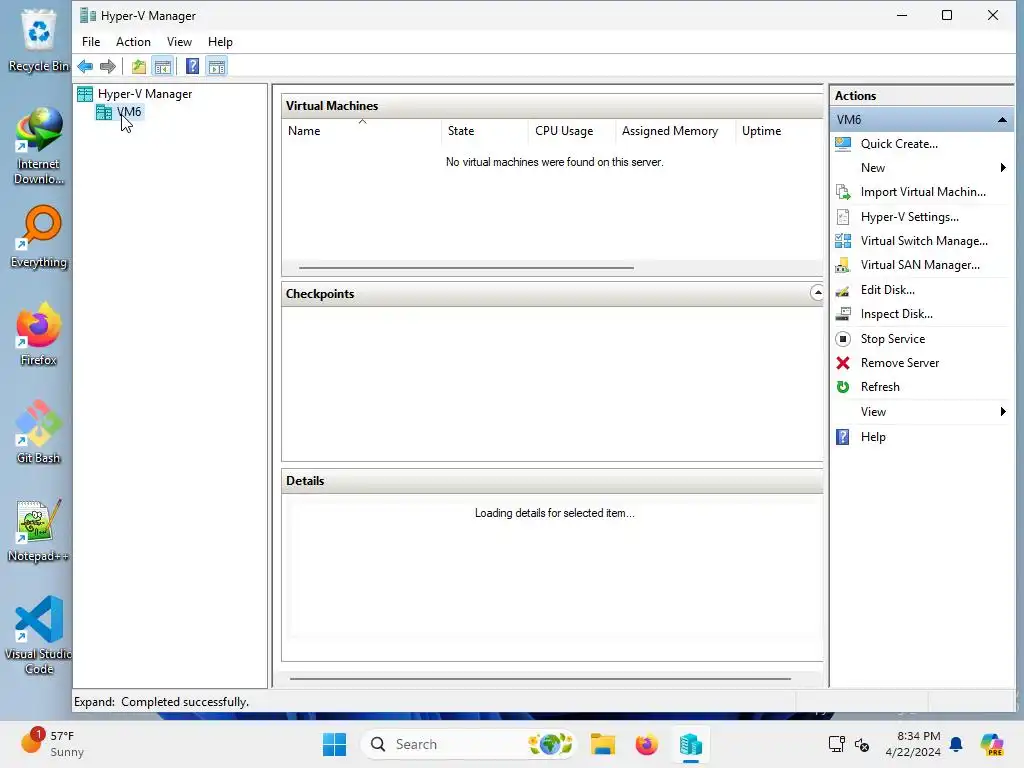Select Everything desktop icon
The width and height of the screenshot is (1024, 768).
[39, 237]
